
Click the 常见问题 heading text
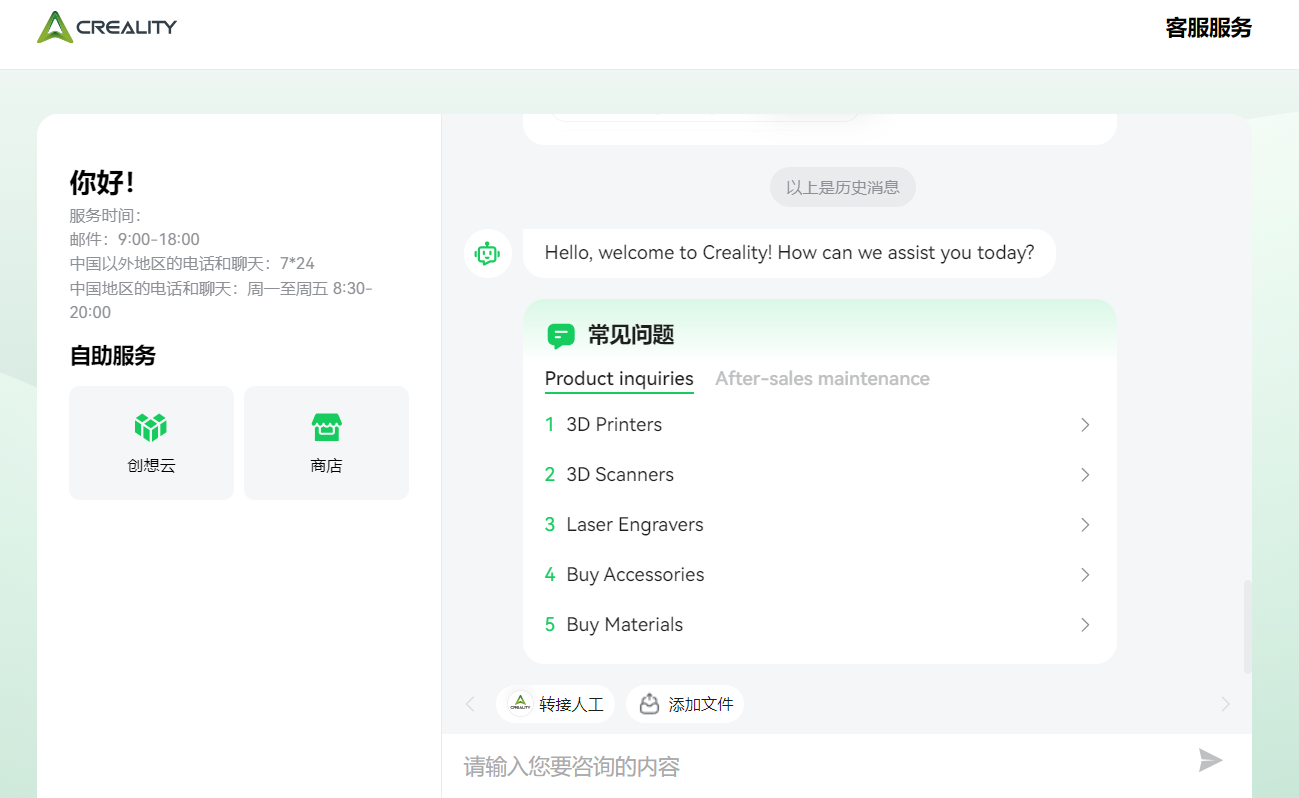click(631, 335)
